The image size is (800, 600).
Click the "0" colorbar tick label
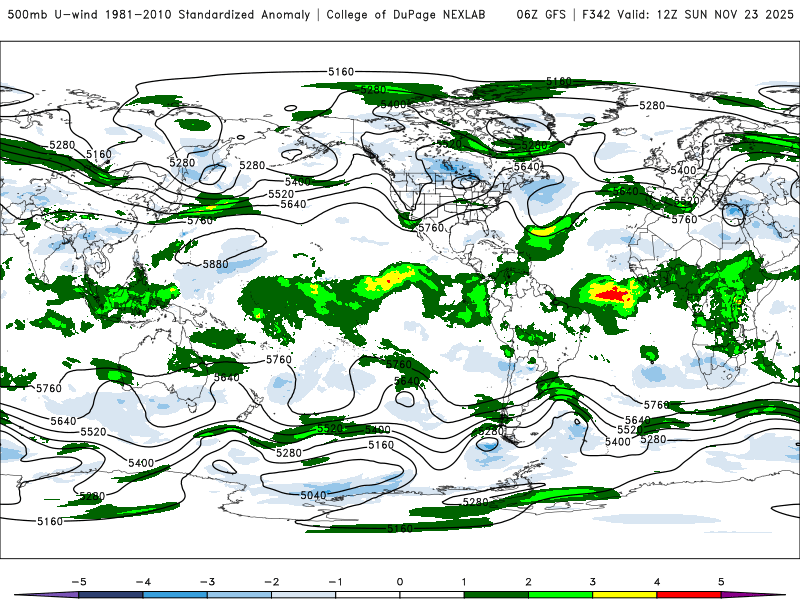click(x=400, y=582)
